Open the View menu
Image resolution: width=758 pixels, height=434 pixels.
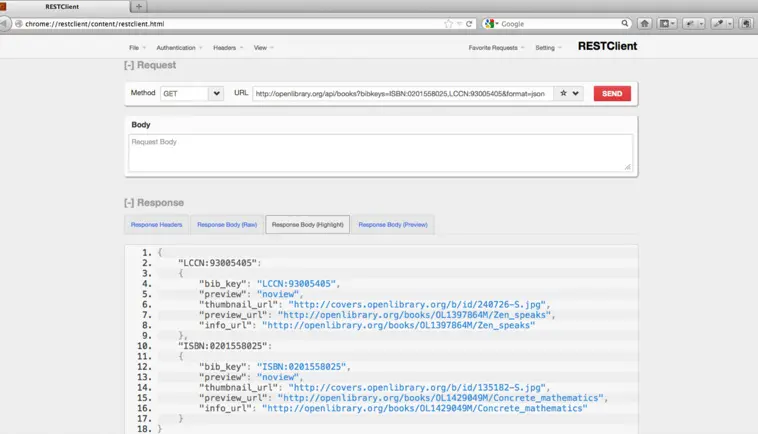click(263, 47)
